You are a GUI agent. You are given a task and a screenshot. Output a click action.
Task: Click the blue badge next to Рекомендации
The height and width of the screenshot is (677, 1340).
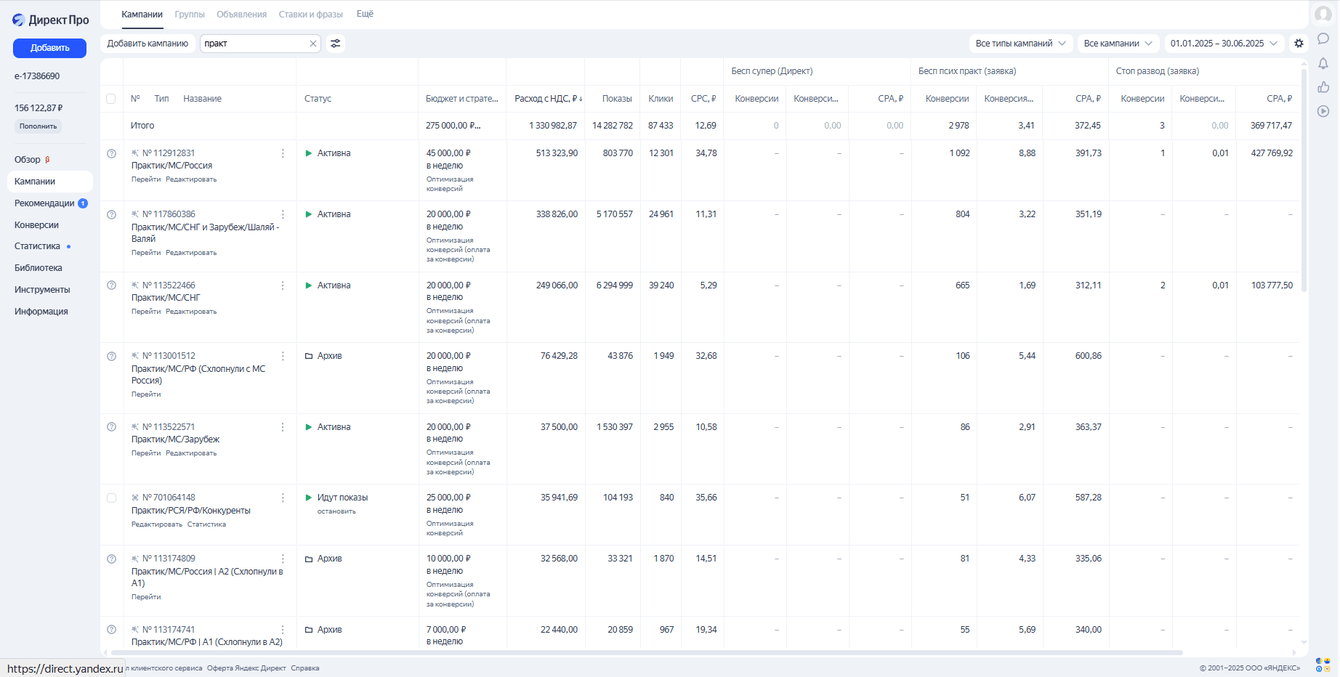[x=83, y=204]
